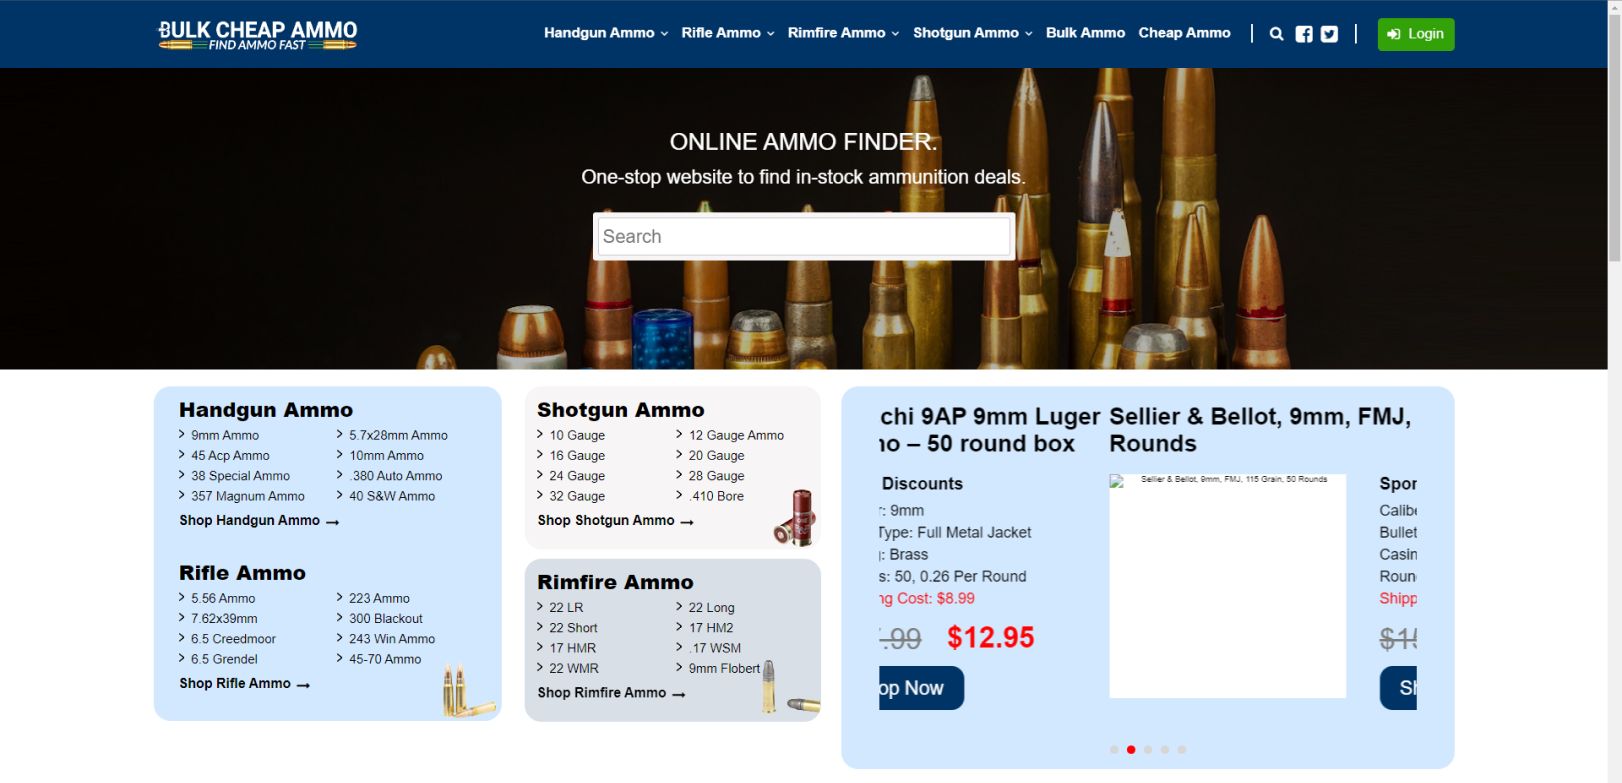Click the rimfire cartridge image
This screenshot has width=1622, height=783.
tap(789, 688)
